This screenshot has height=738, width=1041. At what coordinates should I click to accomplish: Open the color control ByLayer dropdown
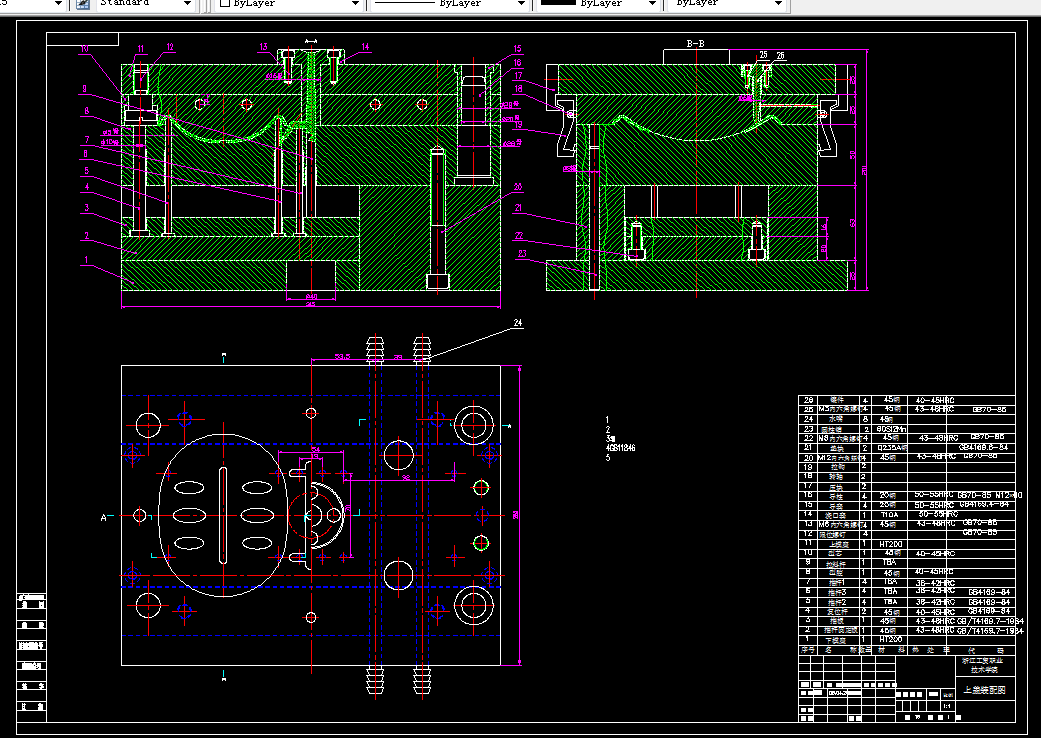tap(355, 3)
